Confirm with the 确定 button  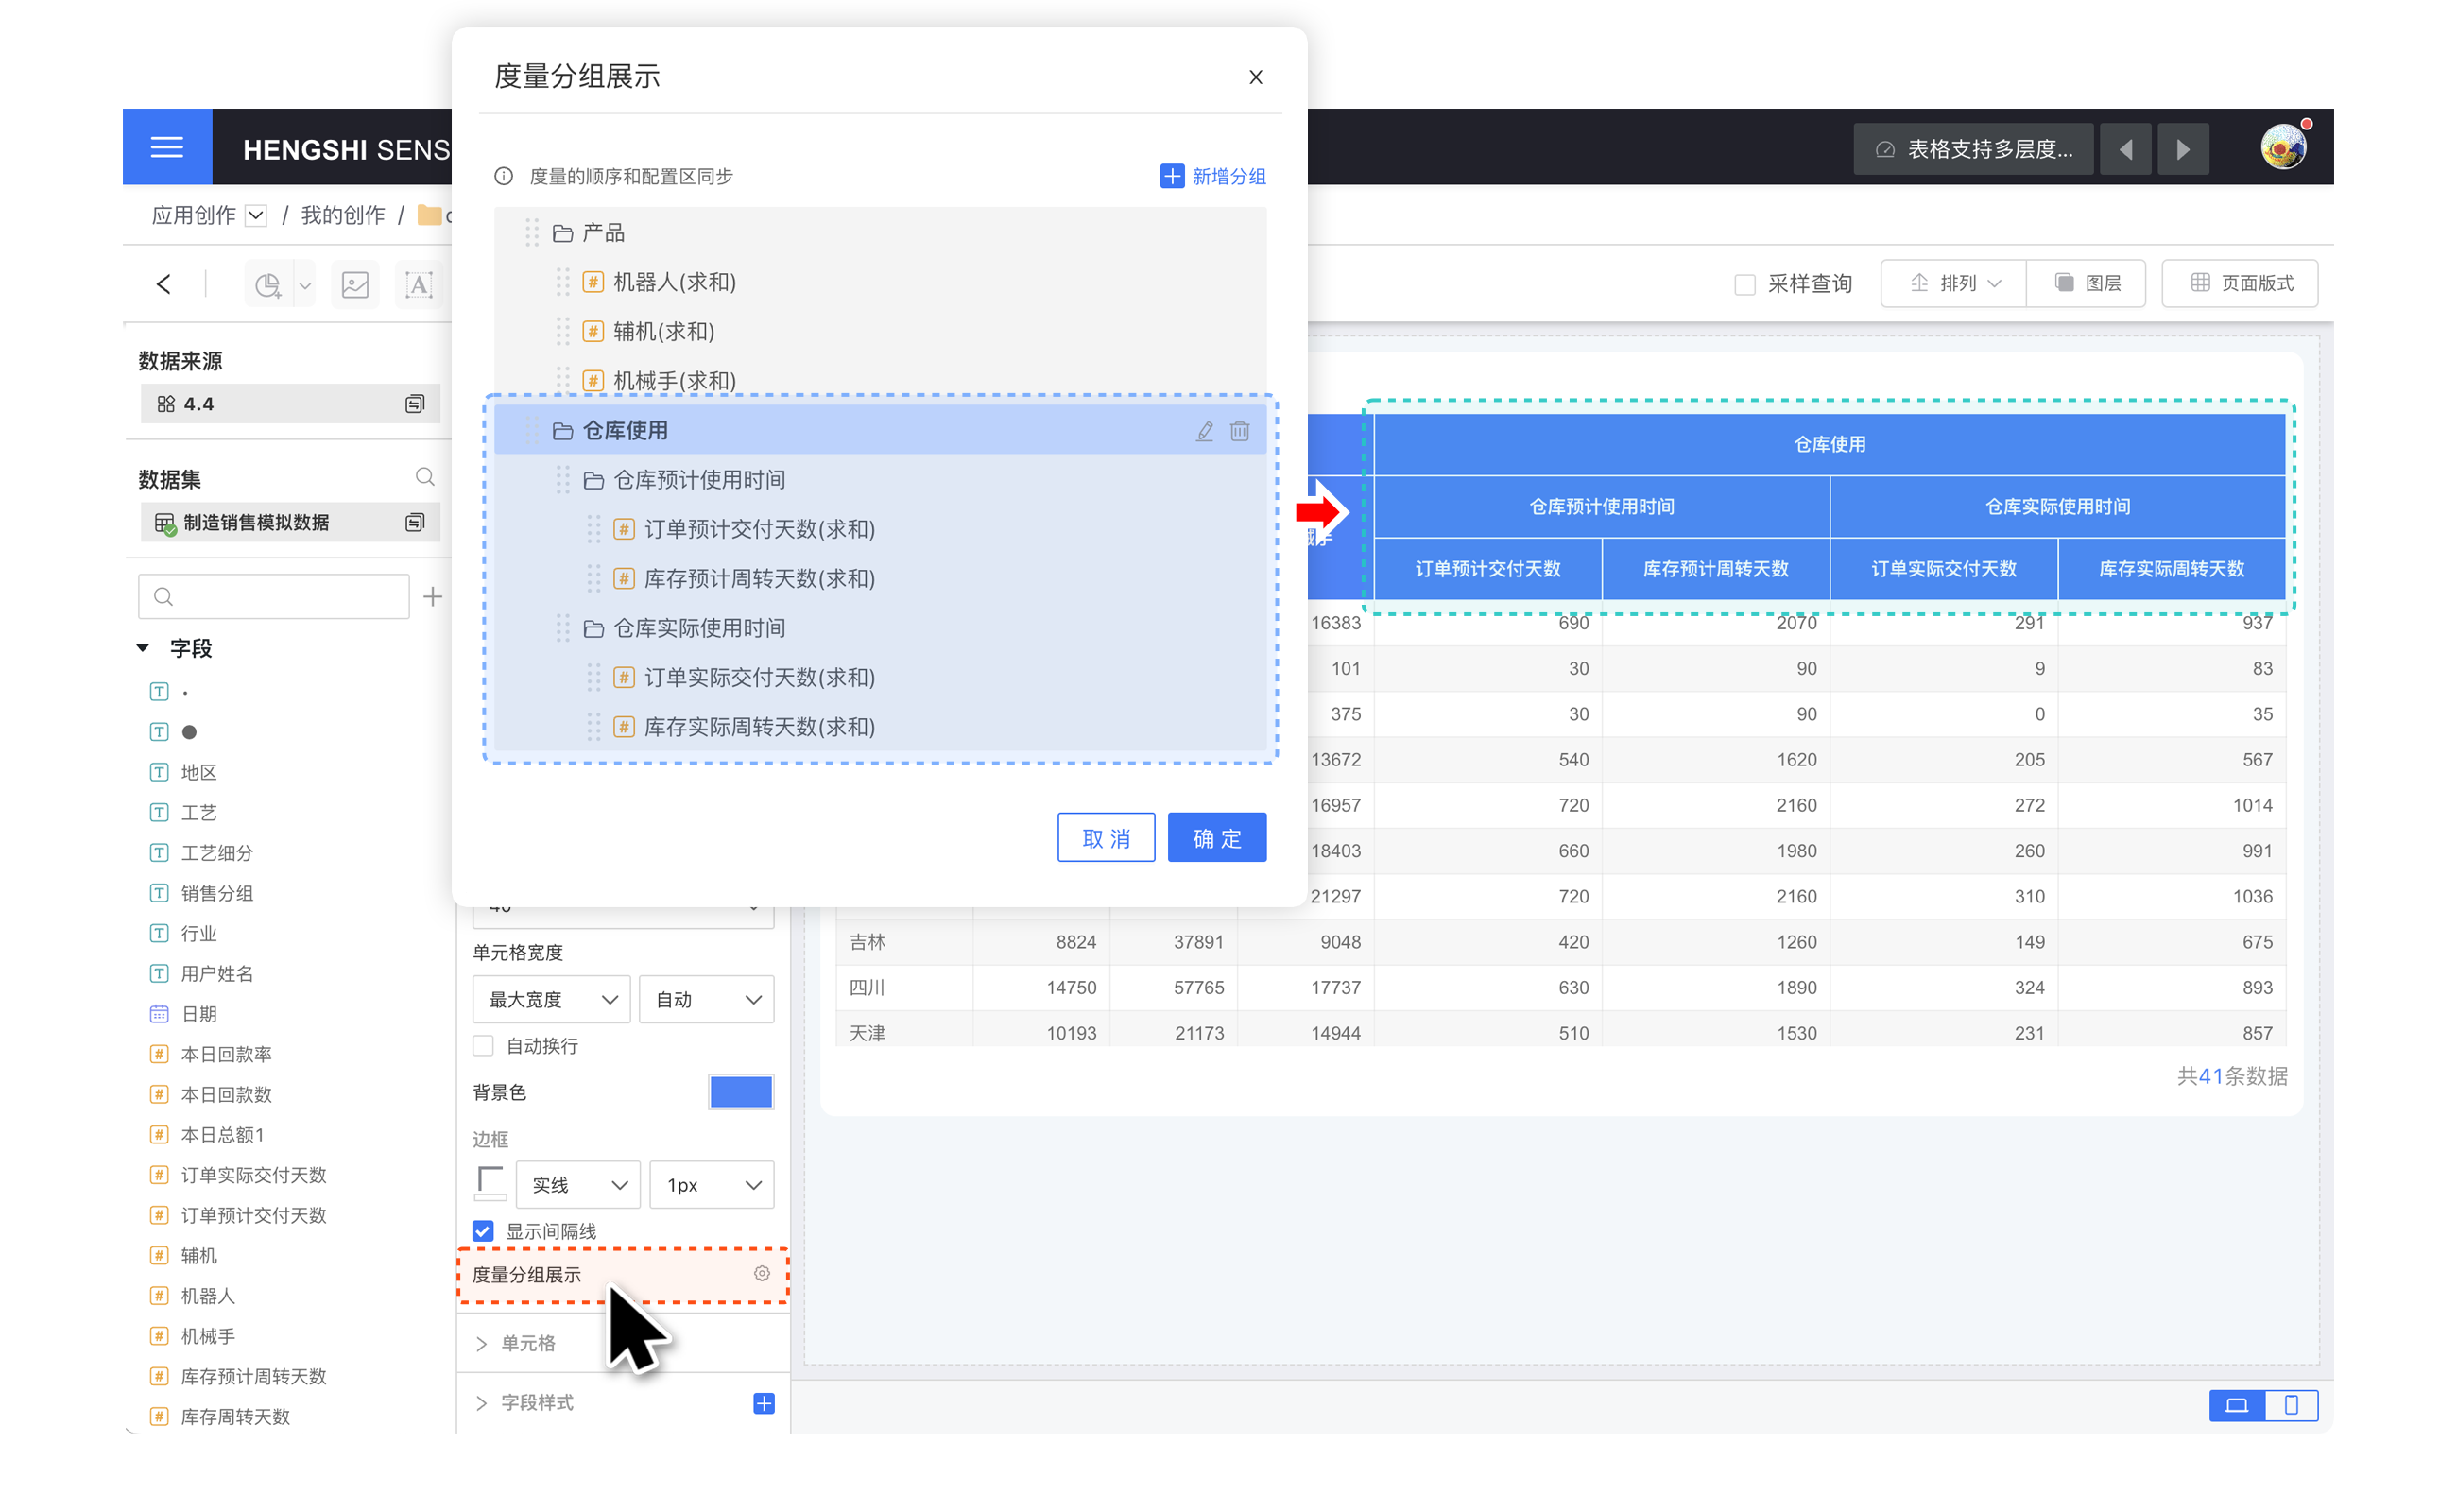(x=1217, y=837)
